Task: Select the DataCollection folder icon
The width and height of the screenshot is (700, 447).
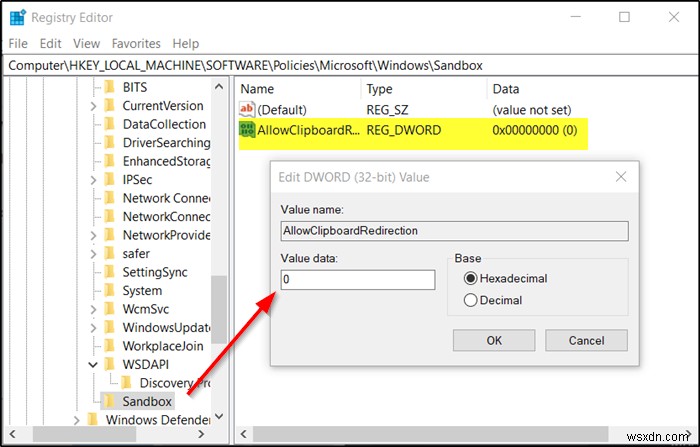Action: [109, 124]
